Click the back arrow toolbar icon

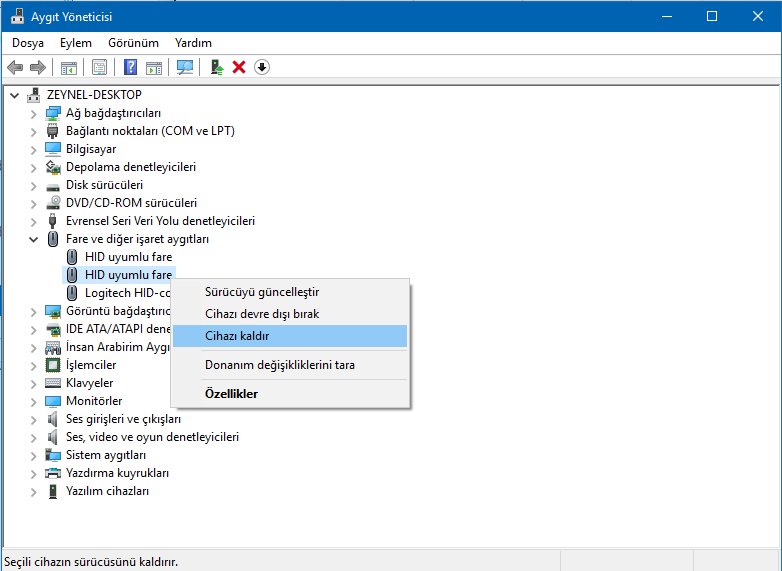(15, 67)
